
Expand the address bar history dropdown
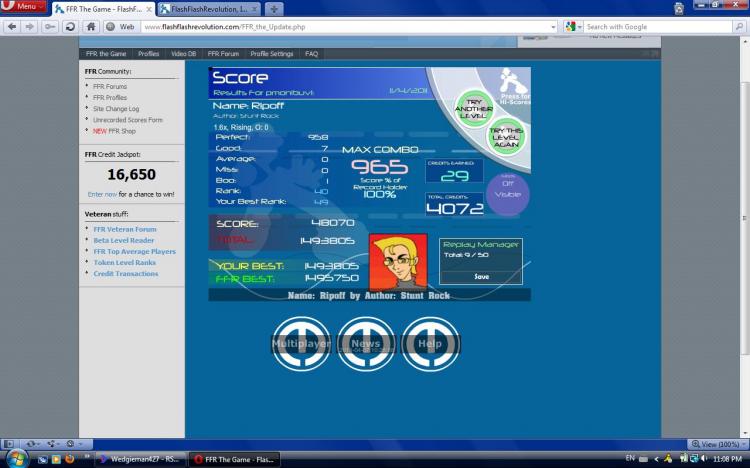553,27
